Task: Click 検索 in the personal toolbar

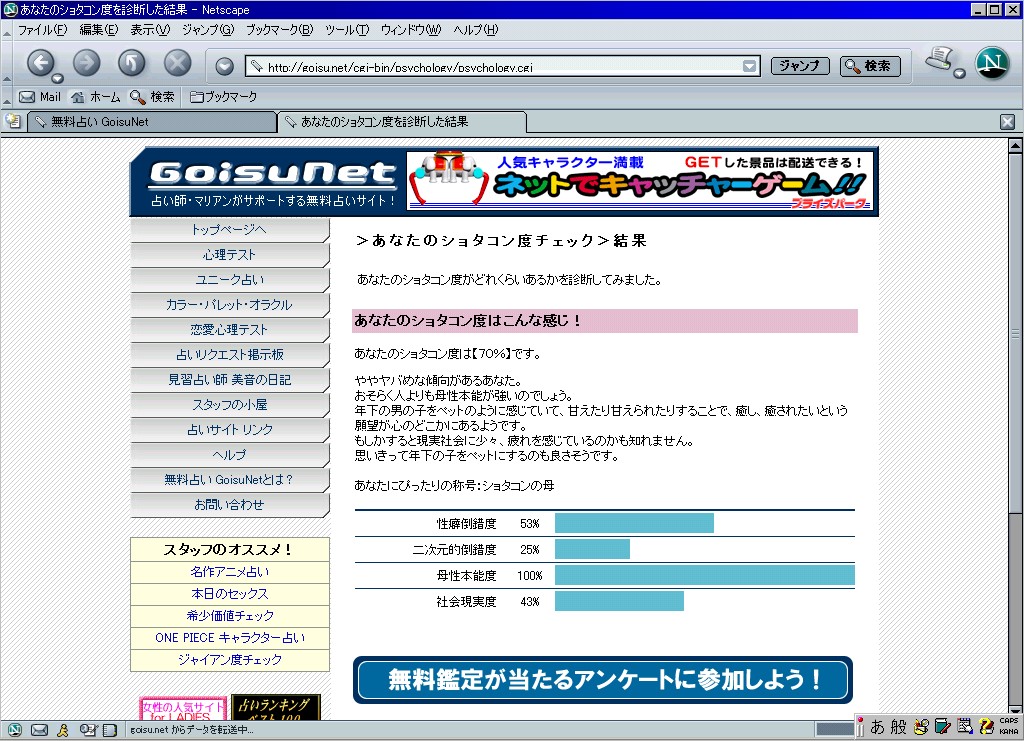Action: point(152,97)
